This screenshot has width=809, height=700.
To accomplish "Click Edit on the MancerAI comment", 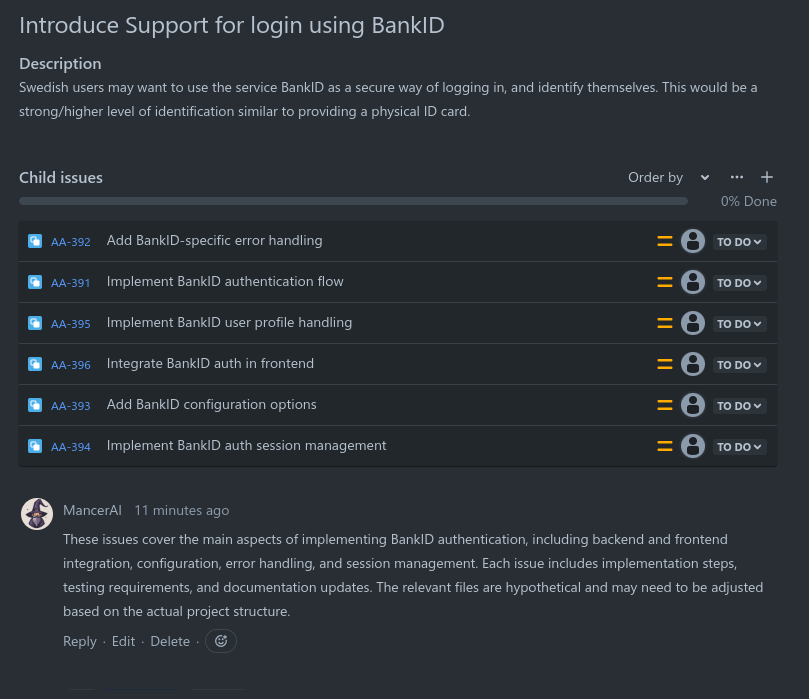I will point(123,641).
